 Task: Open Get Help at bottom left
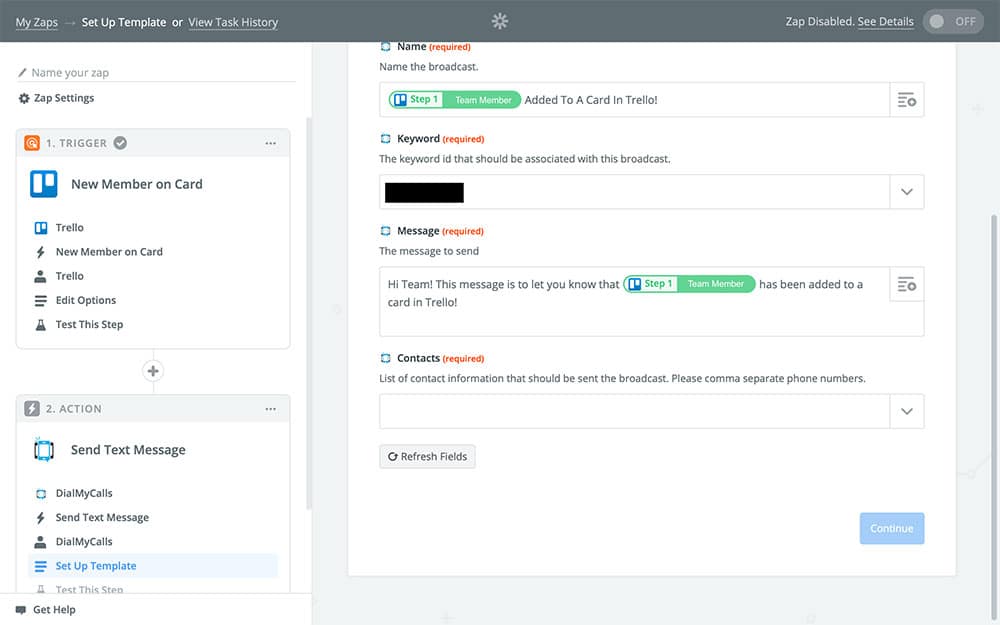(x=53, y=609)
